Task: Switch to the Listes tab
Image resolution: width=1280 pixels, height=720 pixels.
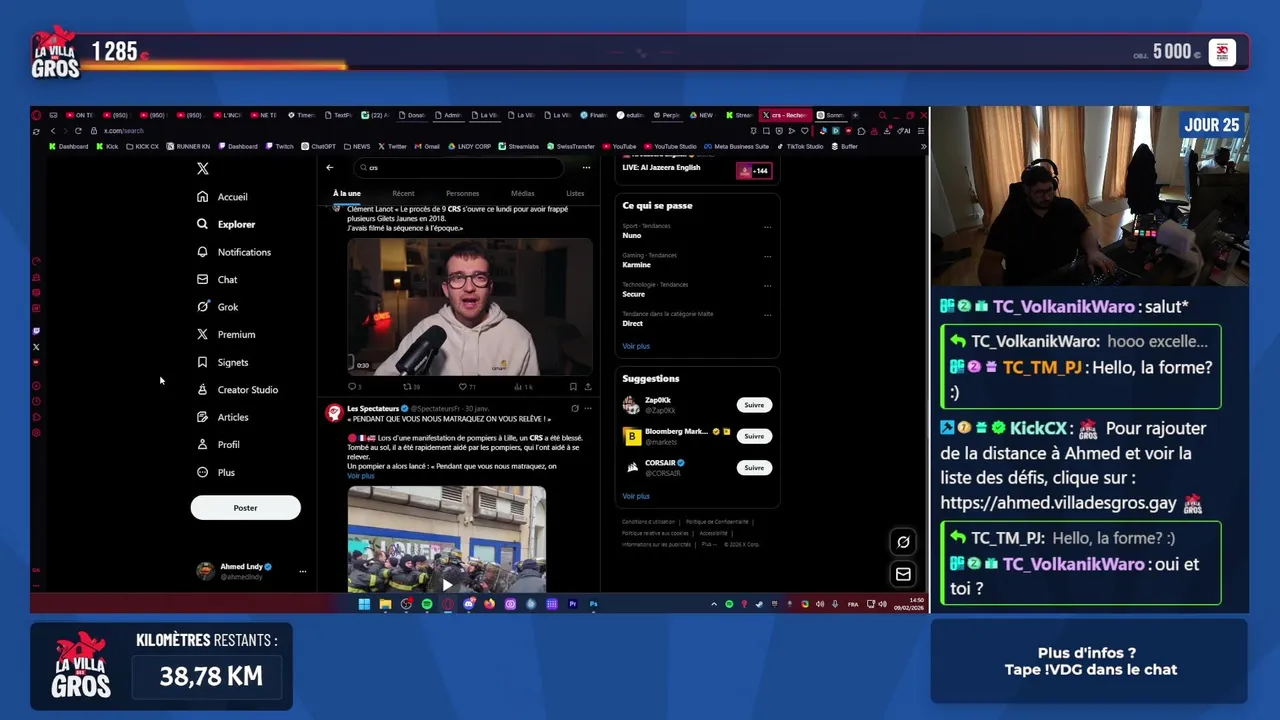Action: pyautogui.click(x=575, y=193)
